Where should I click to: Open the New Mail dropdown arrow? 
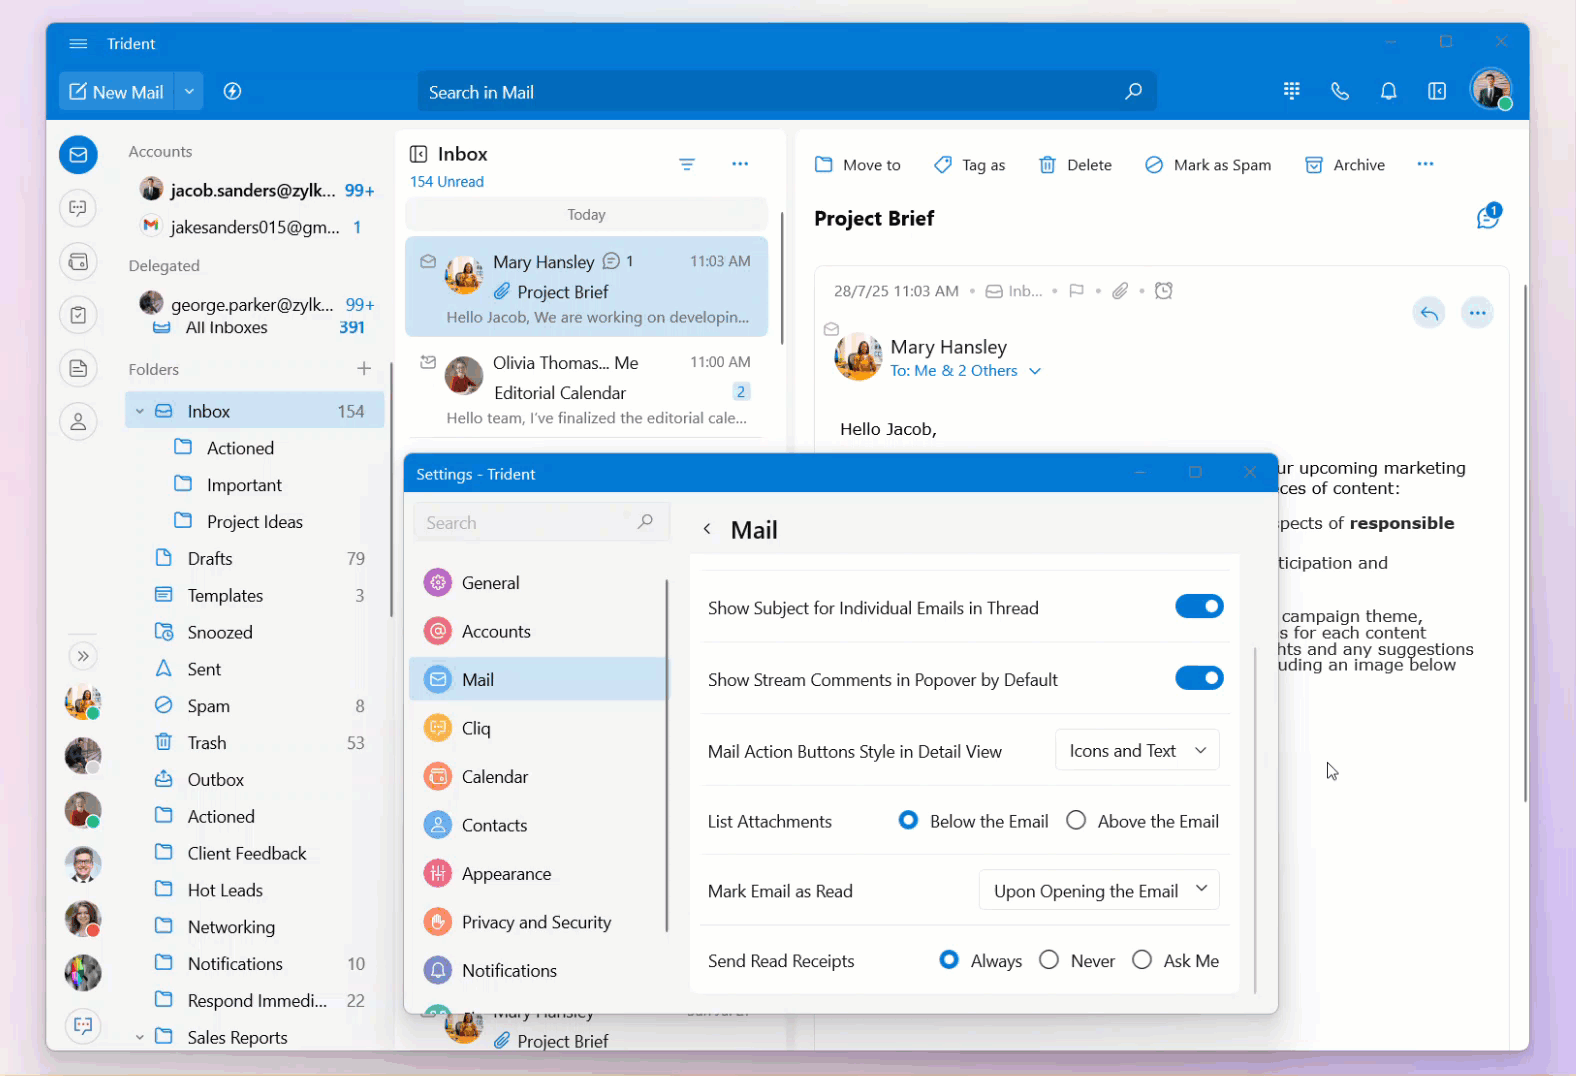(189, 91)
